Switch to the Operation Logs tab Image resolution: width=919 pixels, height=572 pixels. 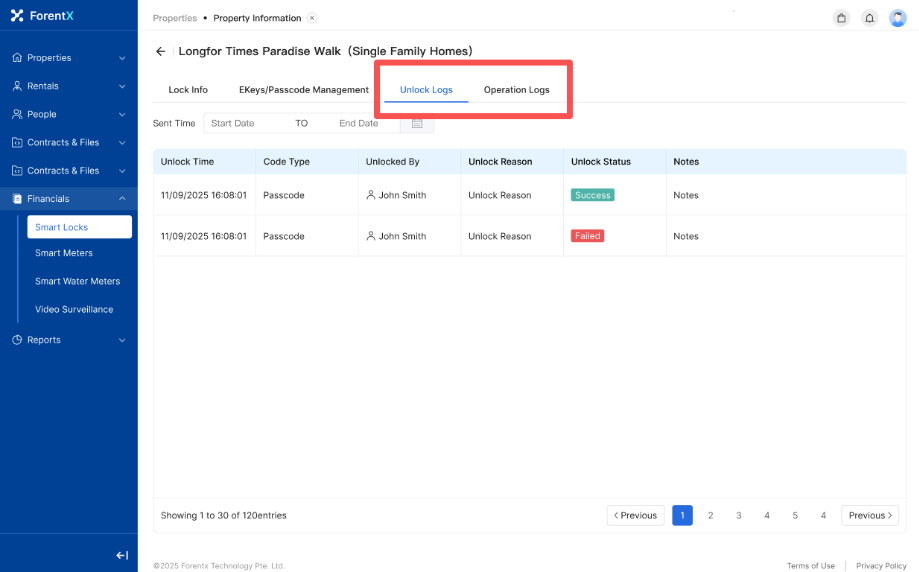tap(516, 90)
